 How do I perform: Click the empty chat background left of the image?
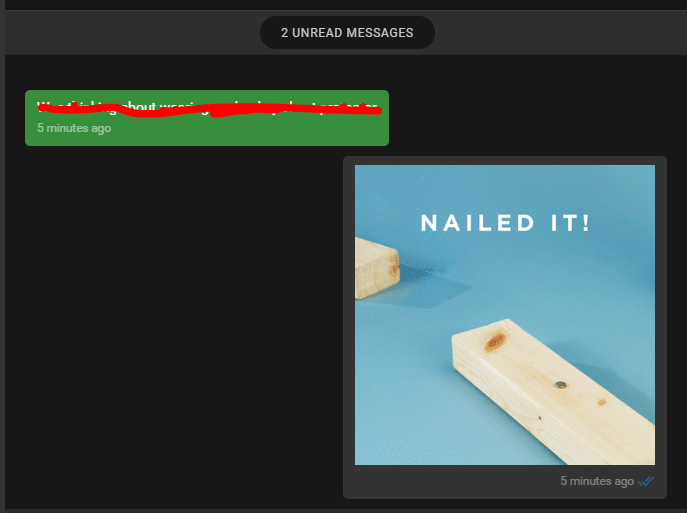tap(174, 327)
